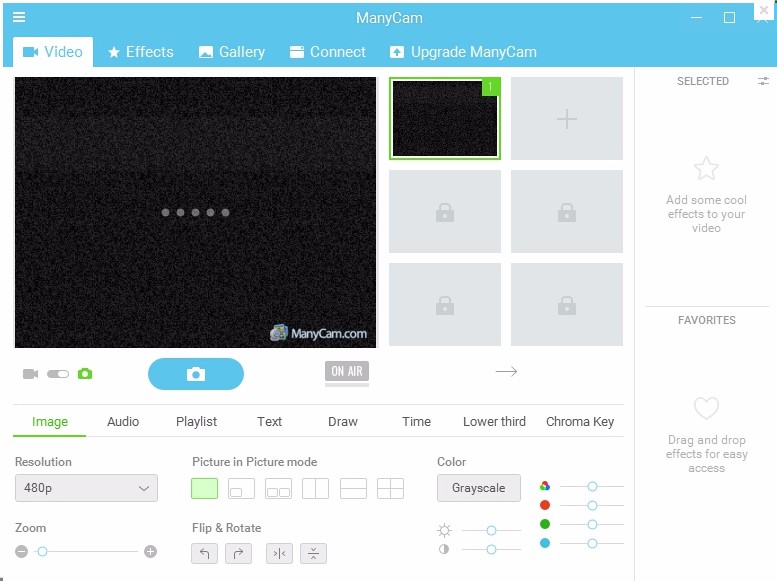The width and height of the screenshot is (777, 581).
Task: Open the Draw tab
Action: pos(343,421)
